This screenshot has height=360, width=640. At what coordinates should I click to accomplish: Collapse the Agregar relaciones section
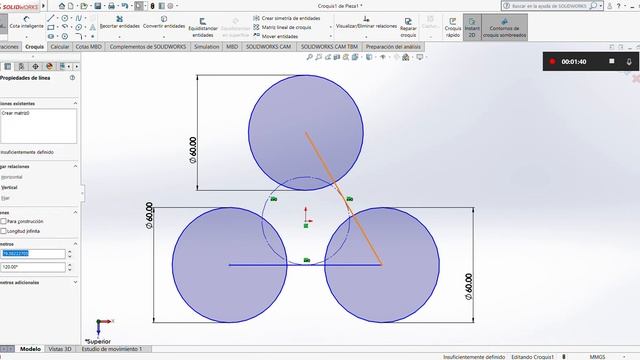coord(75,166)
